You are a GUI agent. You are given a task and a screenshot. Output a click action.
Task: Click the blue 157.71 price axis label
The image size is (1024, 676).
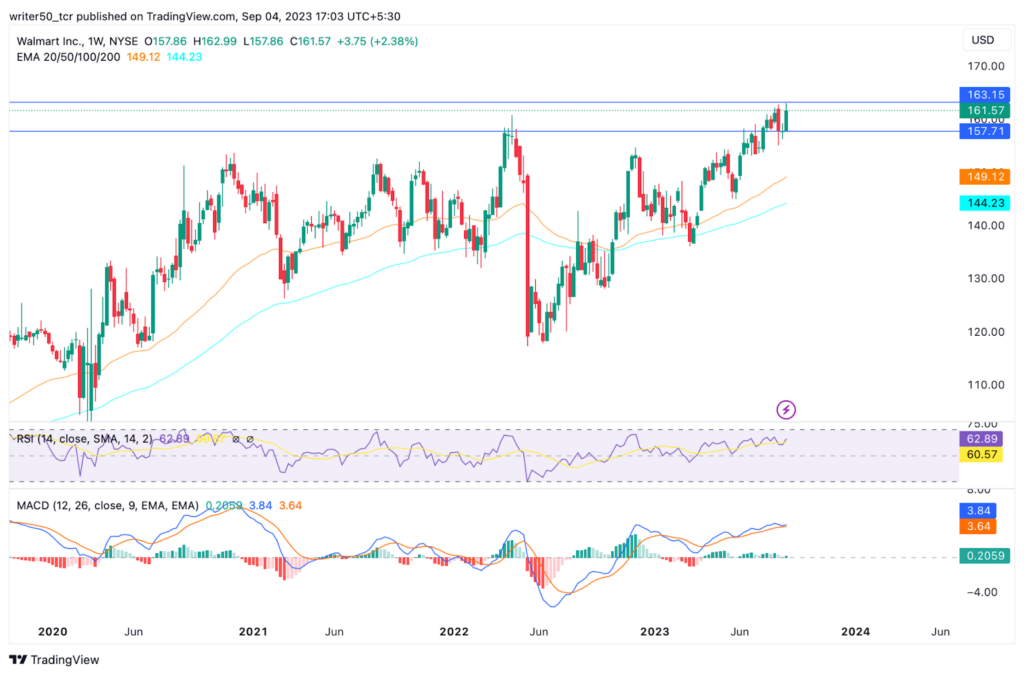tap(985, 131)
